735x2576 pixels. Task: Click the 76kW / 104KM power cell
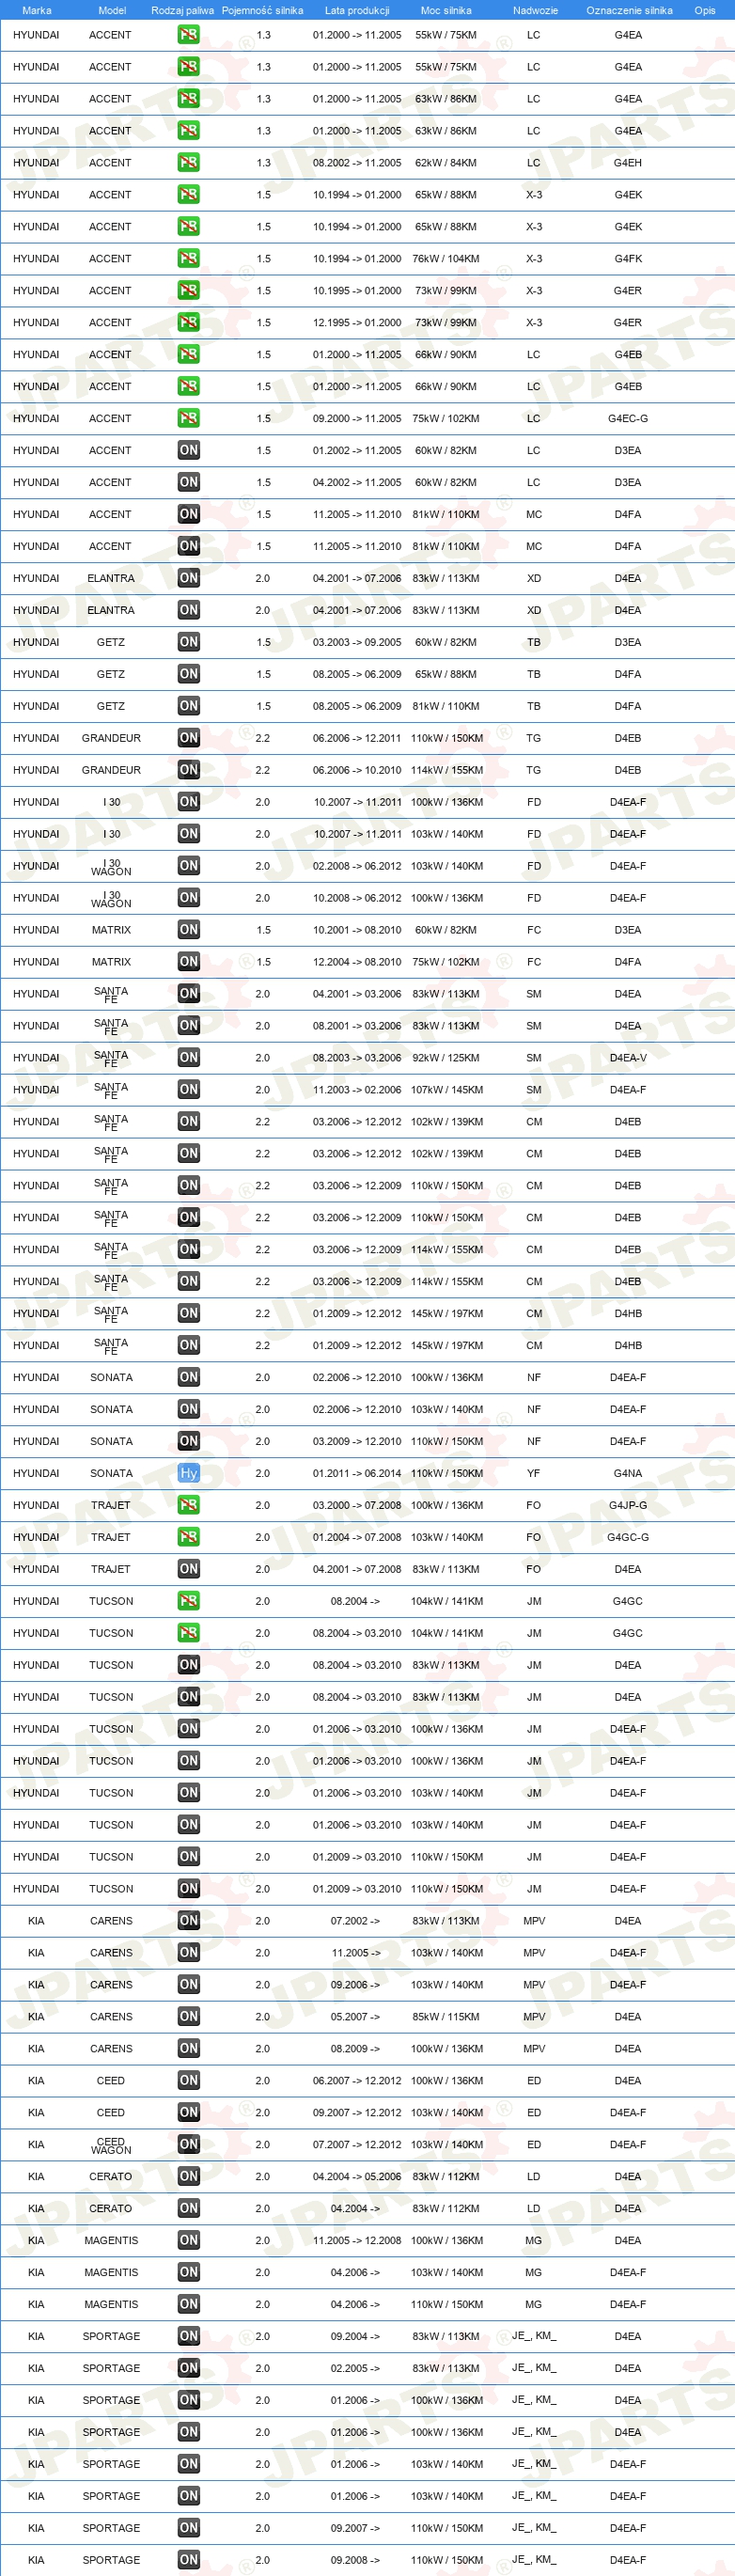tap(446, 259)
